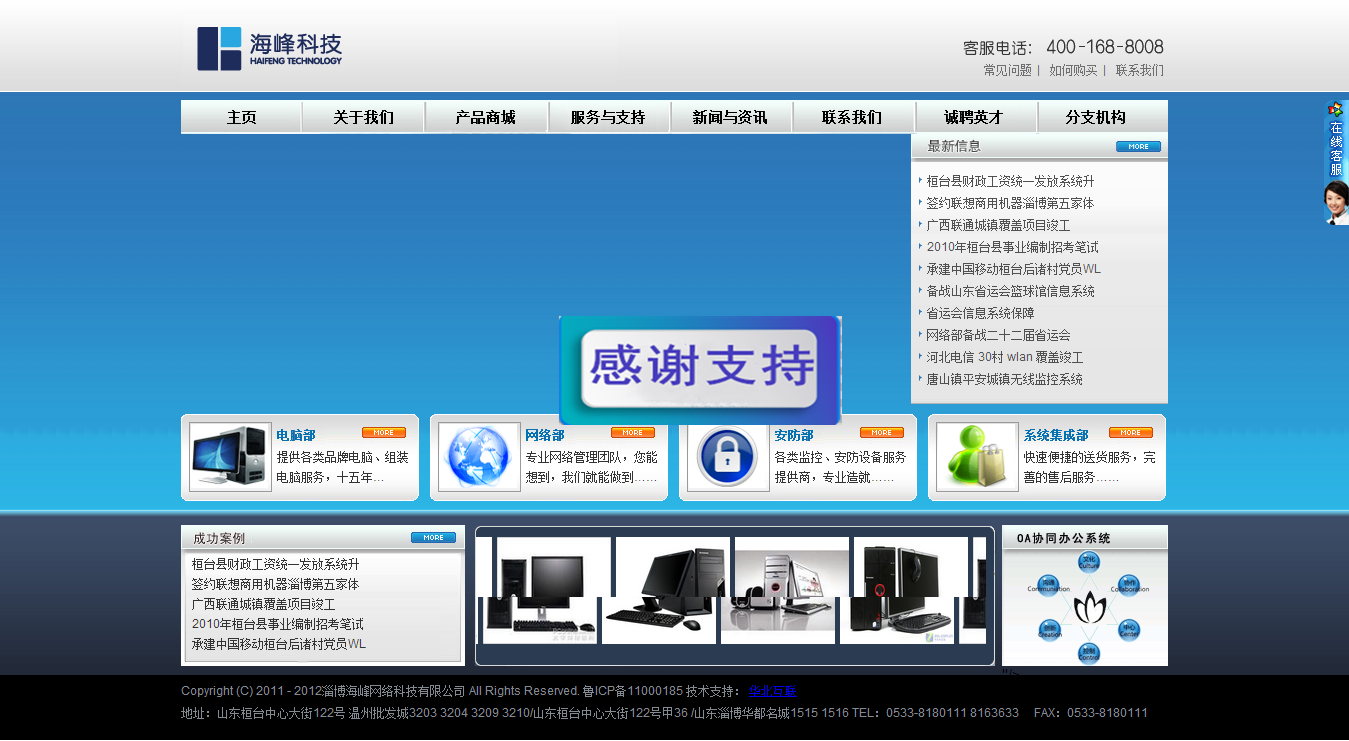This screenshot has height=741, width=1349.
Task: Open the 主页 menu item
Action: click(241, 117)
